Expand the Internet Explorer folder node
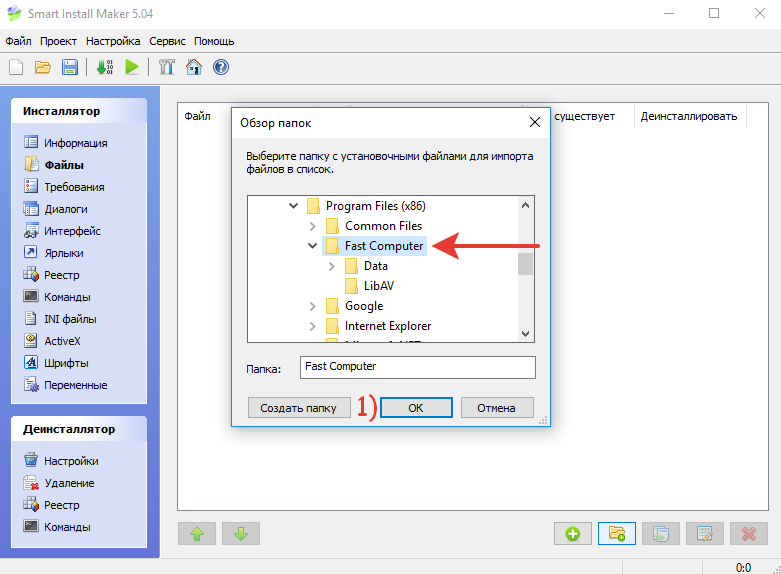 pyautogui.click(x=312, y=326)
